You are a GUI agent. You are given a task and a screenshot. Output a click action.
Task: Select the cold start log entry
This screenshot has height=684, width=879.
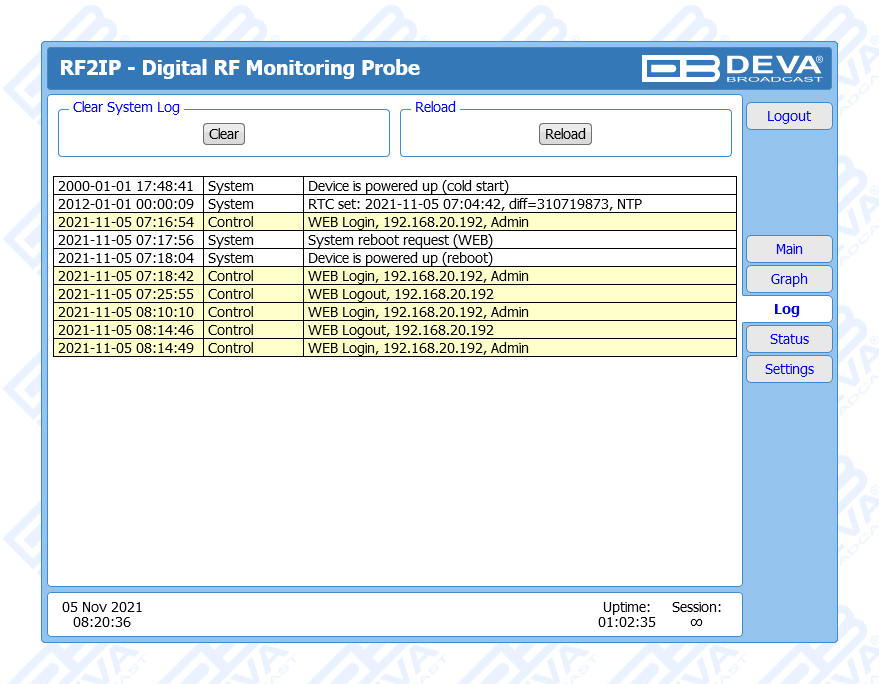(408, 186)
